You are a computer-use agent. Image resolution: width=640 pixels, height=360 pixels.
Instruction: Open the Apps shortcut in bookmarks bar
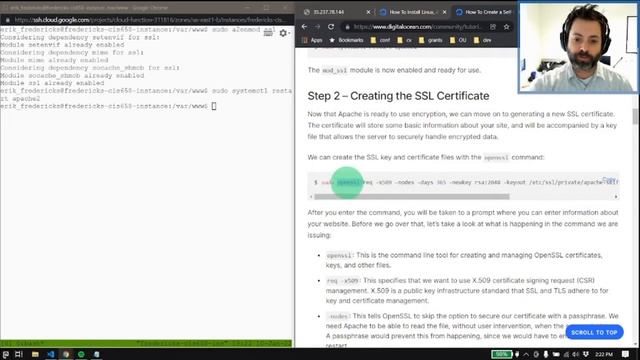(x=312, y=40)
